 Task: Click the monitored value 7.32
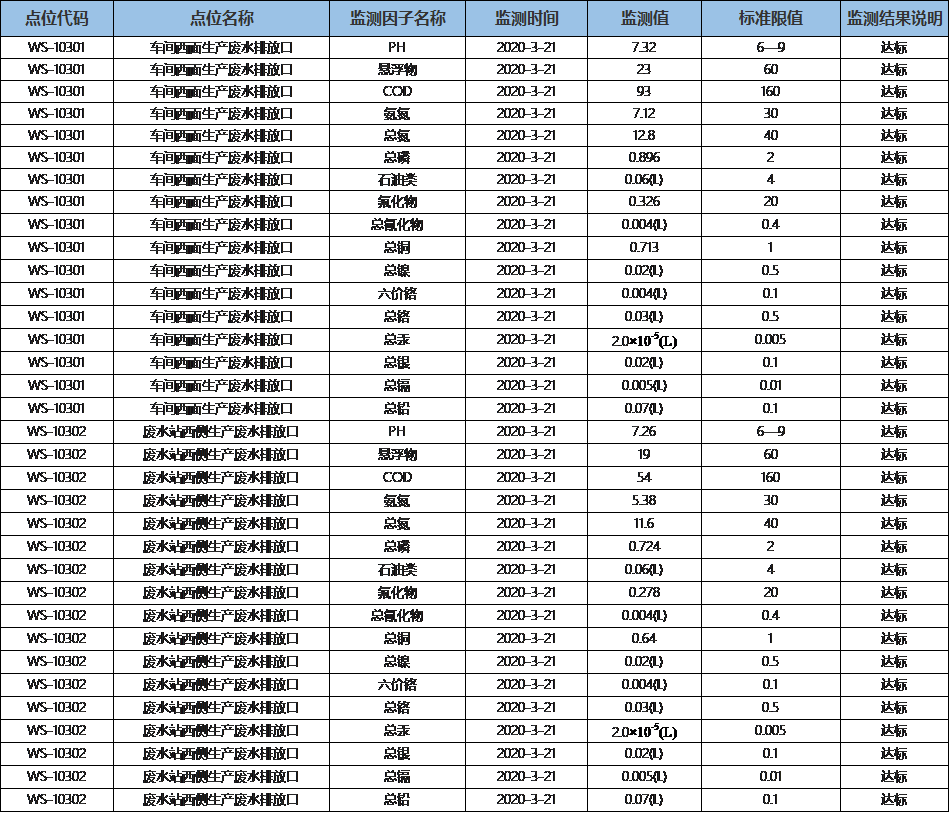(x=644, y=47)
